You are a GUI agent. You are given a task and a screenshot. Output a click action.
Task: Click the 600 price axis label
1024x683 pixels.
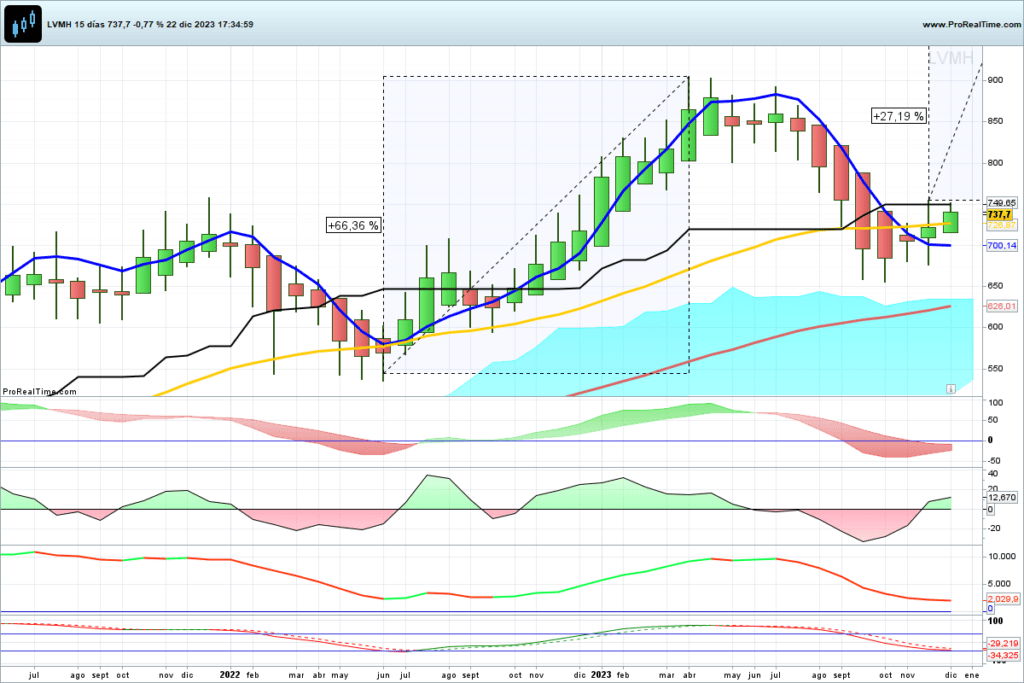tap(995, 326)
